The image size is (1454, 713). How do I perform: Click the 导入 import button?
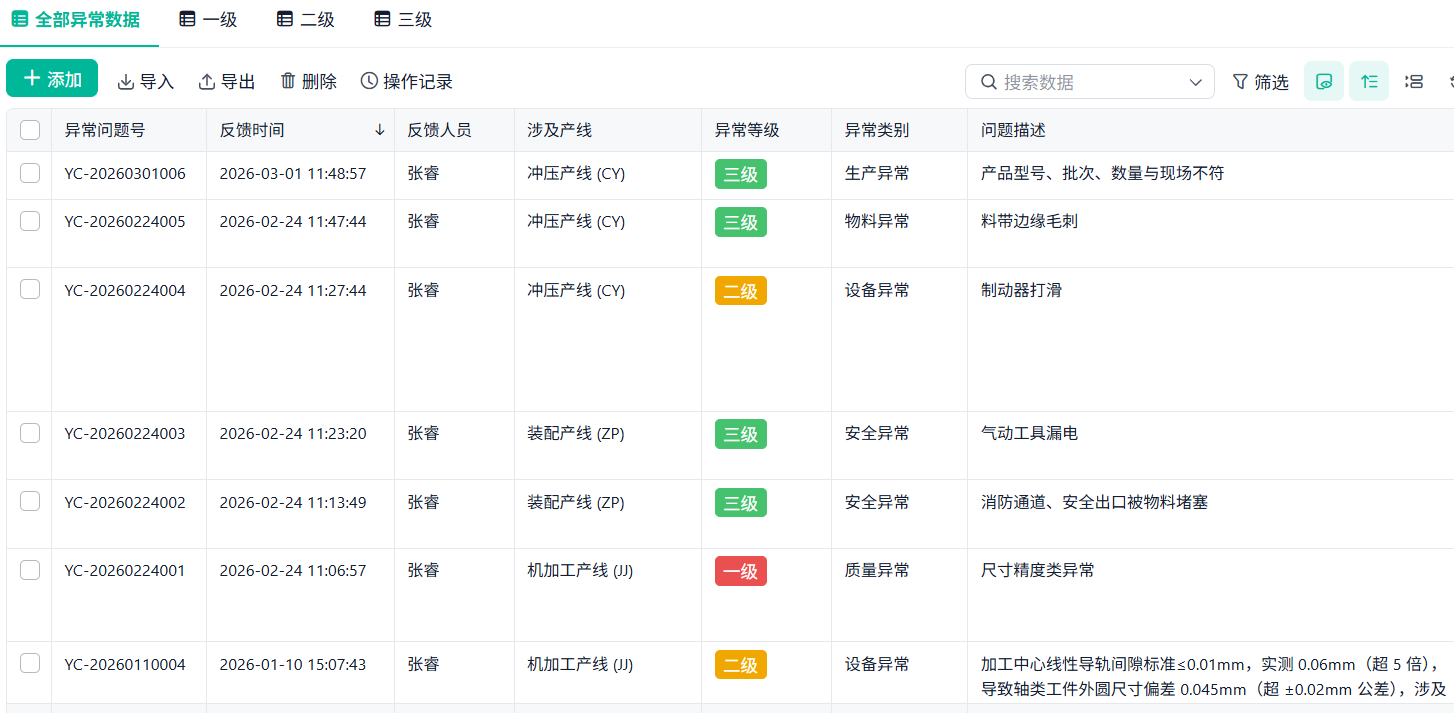(146, 82)
